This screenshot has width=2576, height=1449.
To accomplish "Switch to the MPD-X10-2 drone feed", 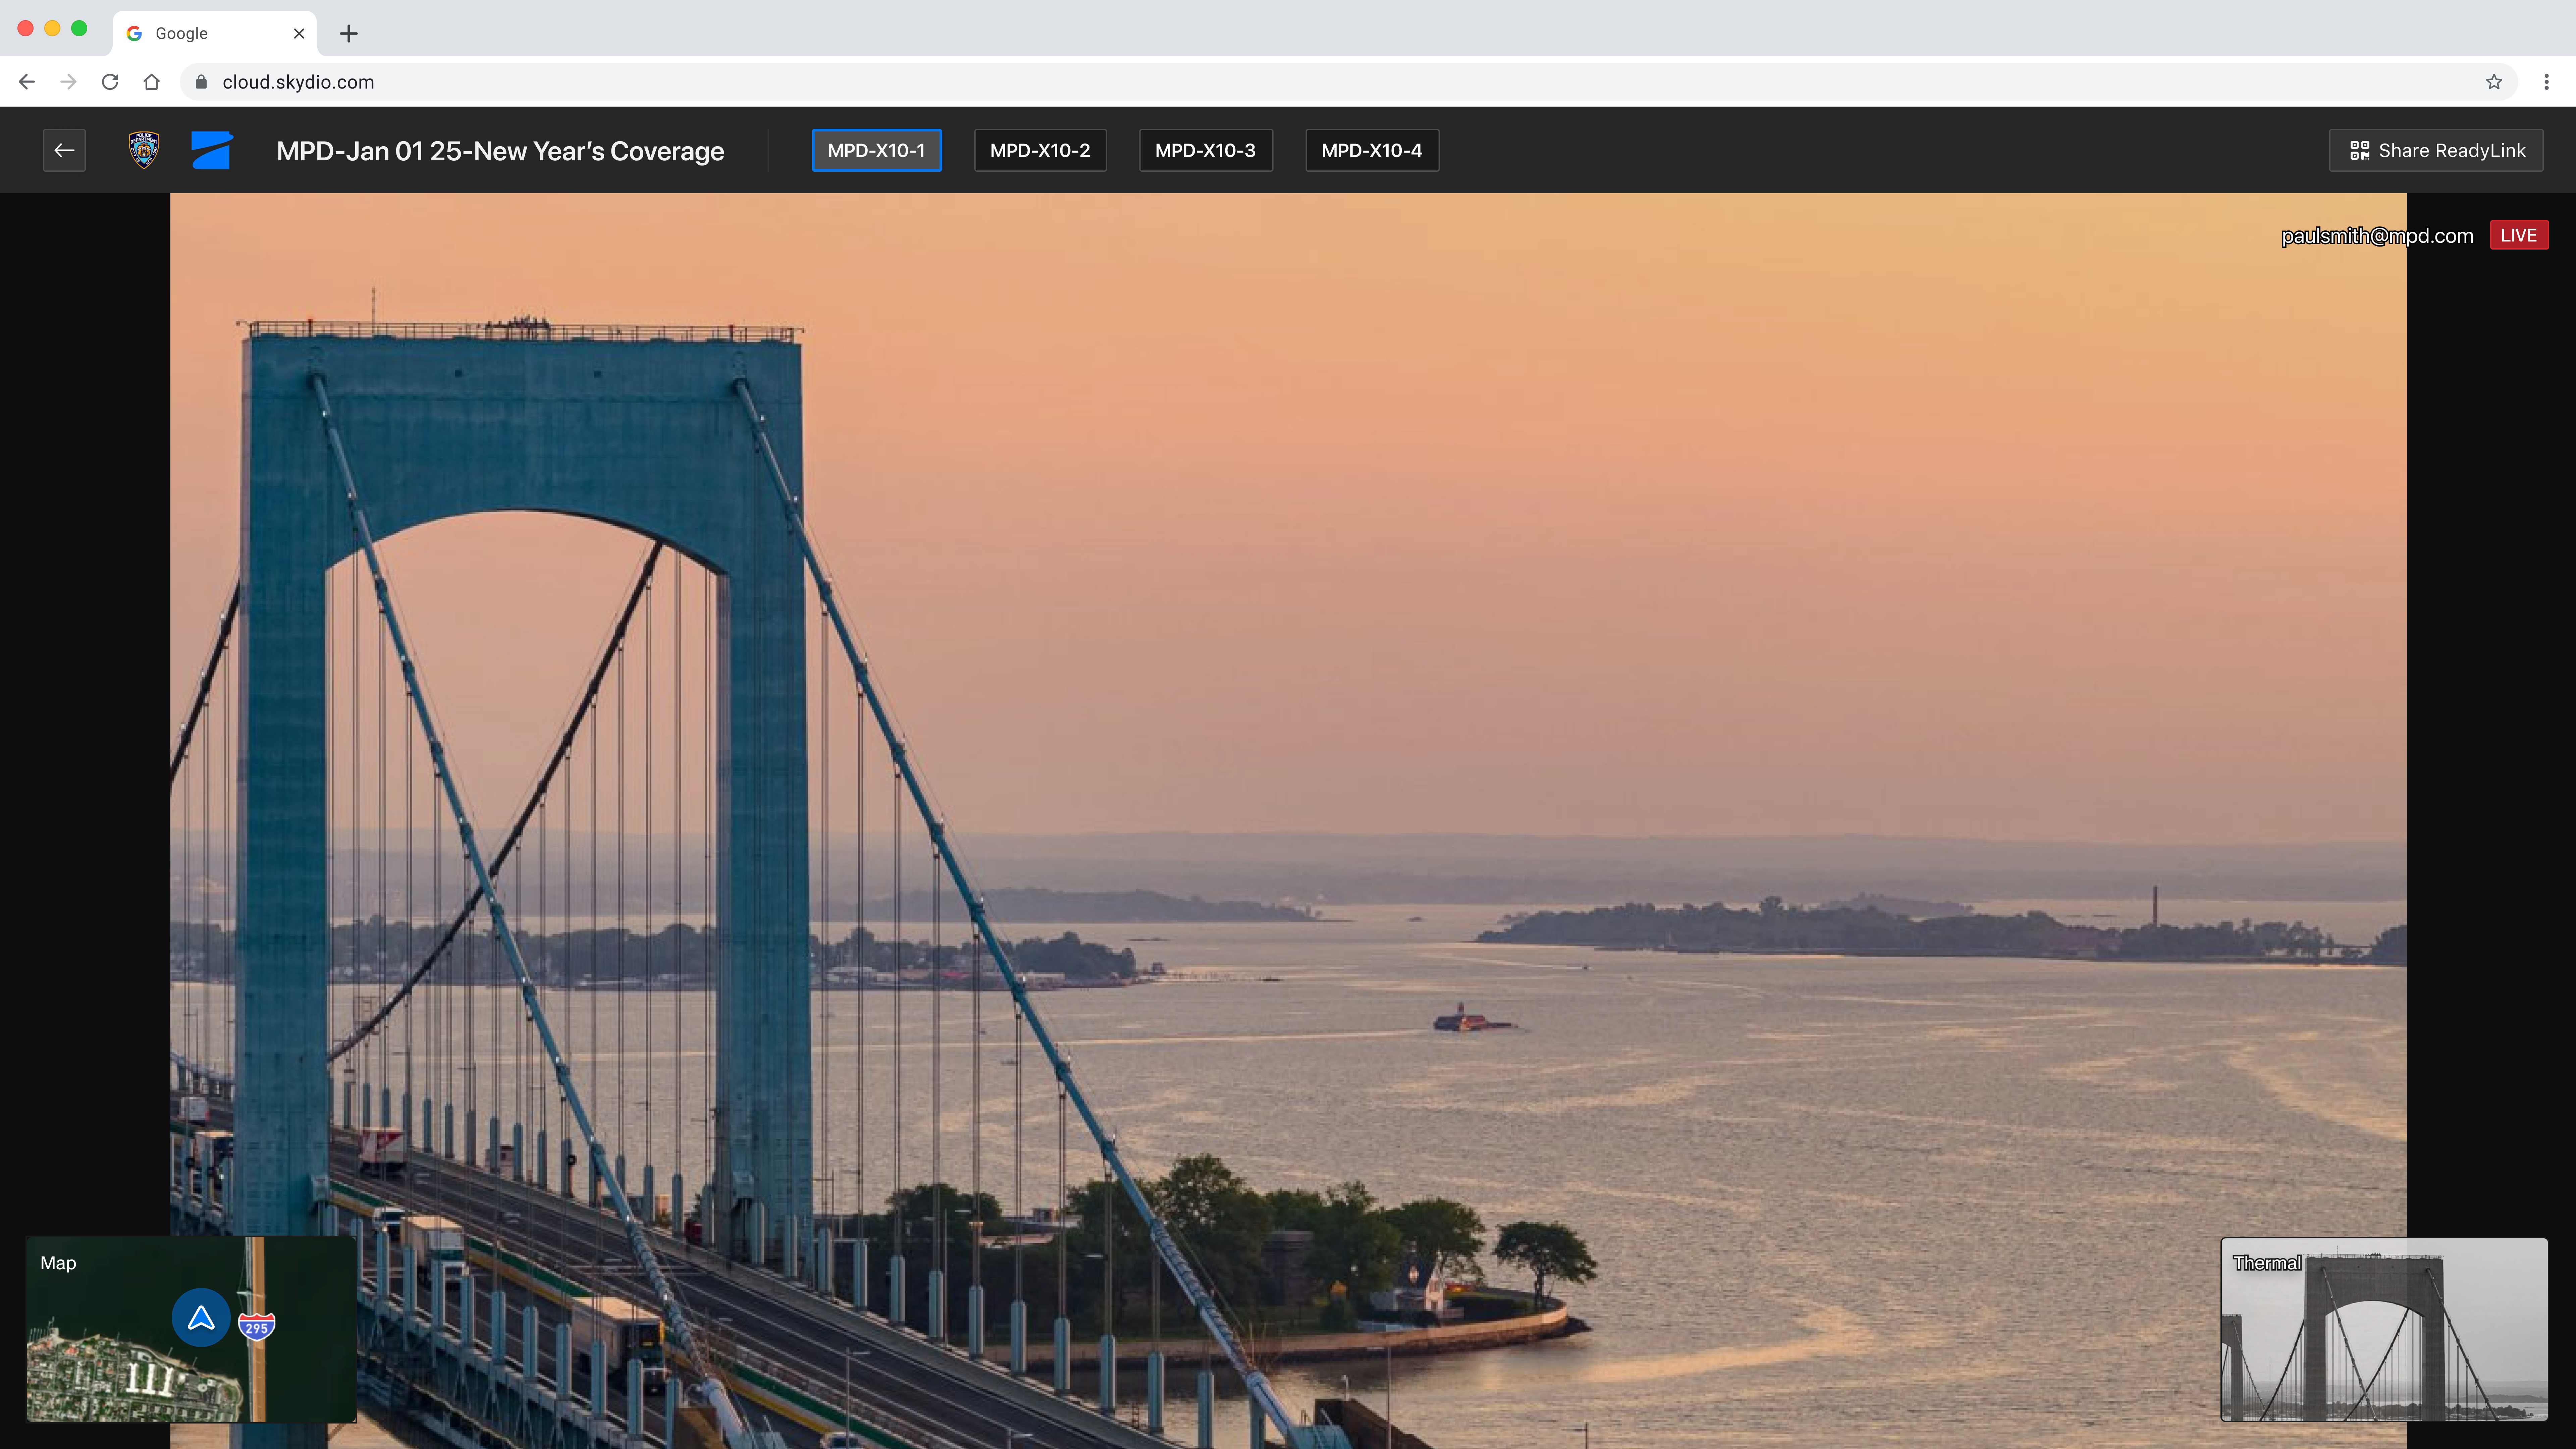I will click(x=1040, y=150).
